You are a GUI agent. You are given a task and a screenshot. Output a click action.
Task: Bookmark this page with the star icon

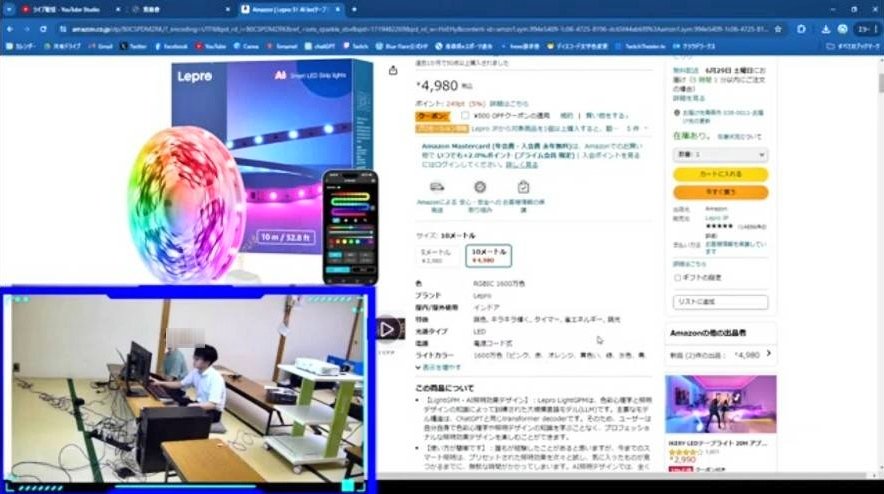778,29
